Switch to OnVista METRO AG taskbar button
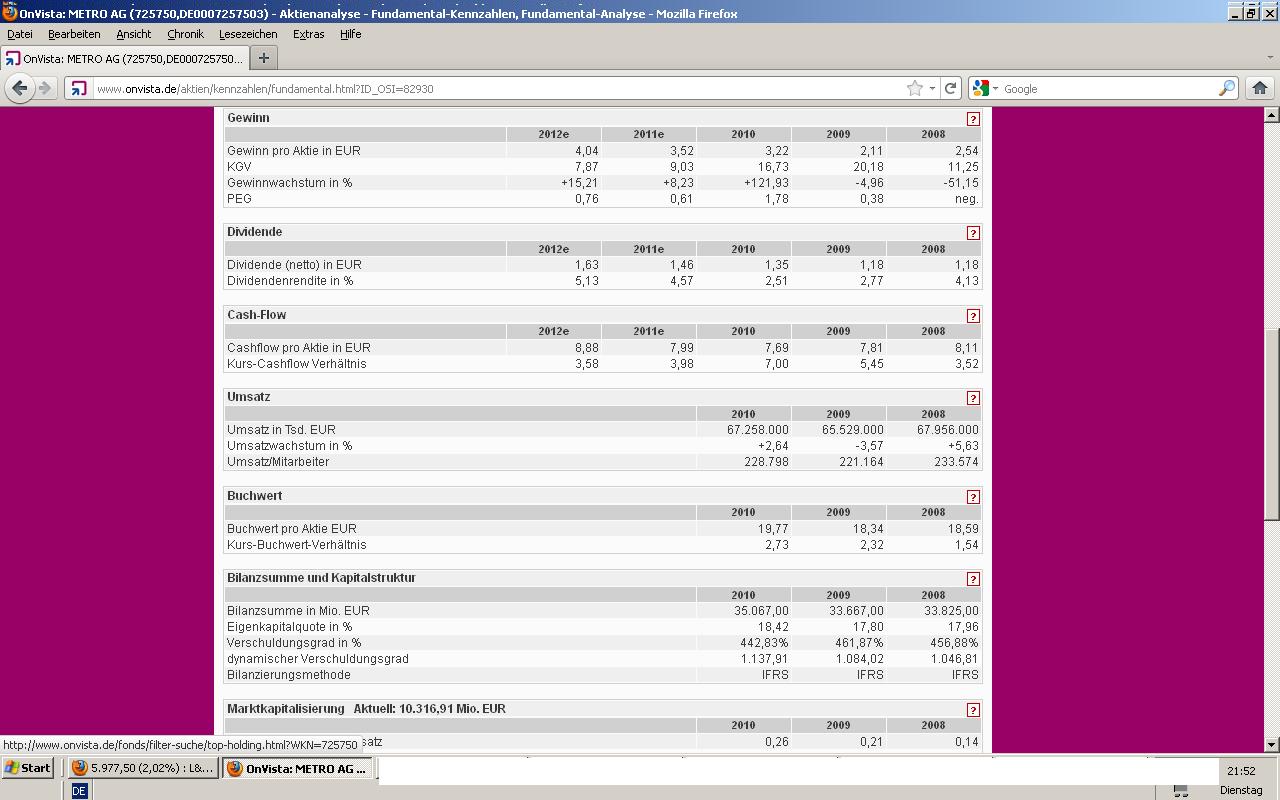Viewport: 1280px width, 800px height. click(297, 768)
